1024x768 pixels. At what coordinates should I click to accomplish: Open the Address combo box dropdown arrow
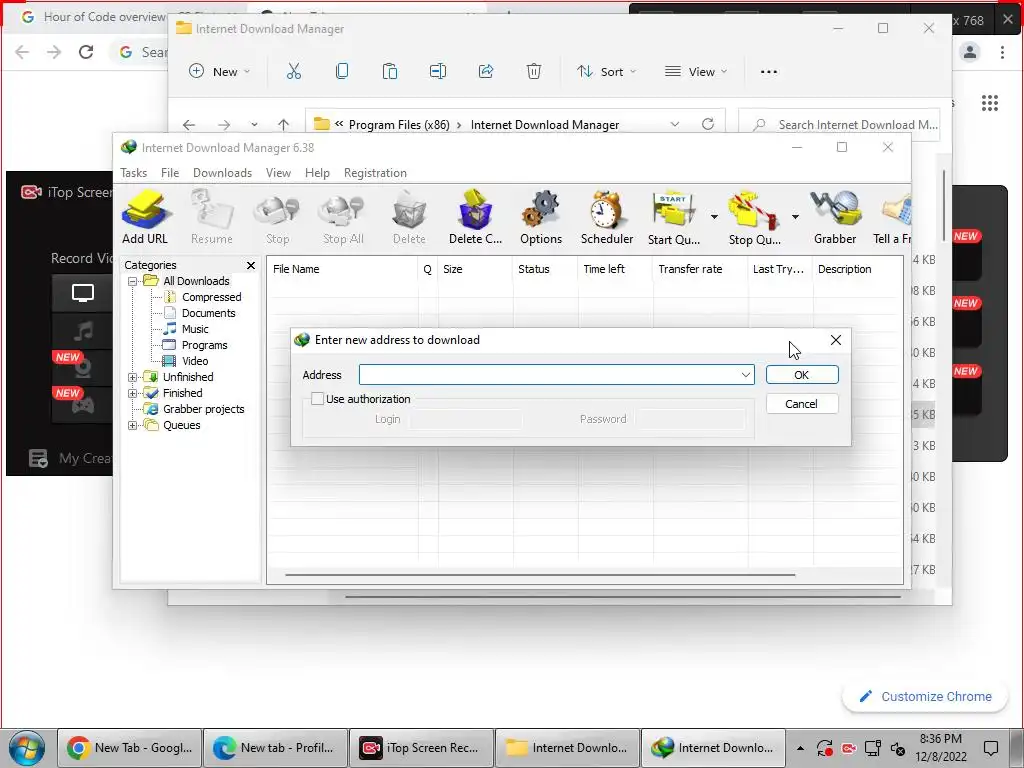point(745,375)
